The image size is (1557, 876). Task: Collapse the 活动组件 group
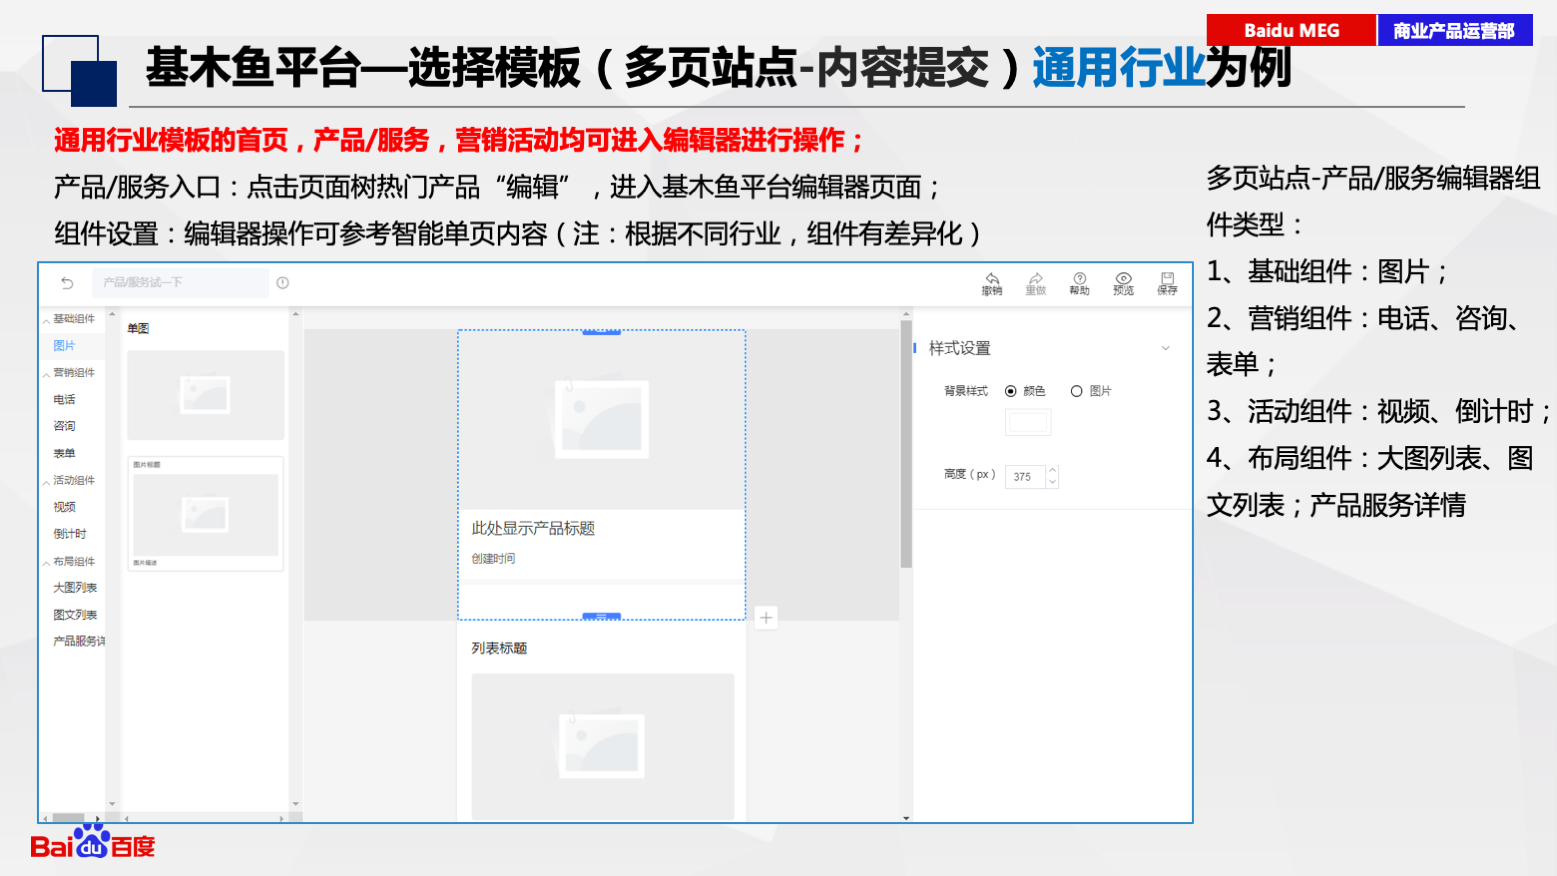pos(46,482)
